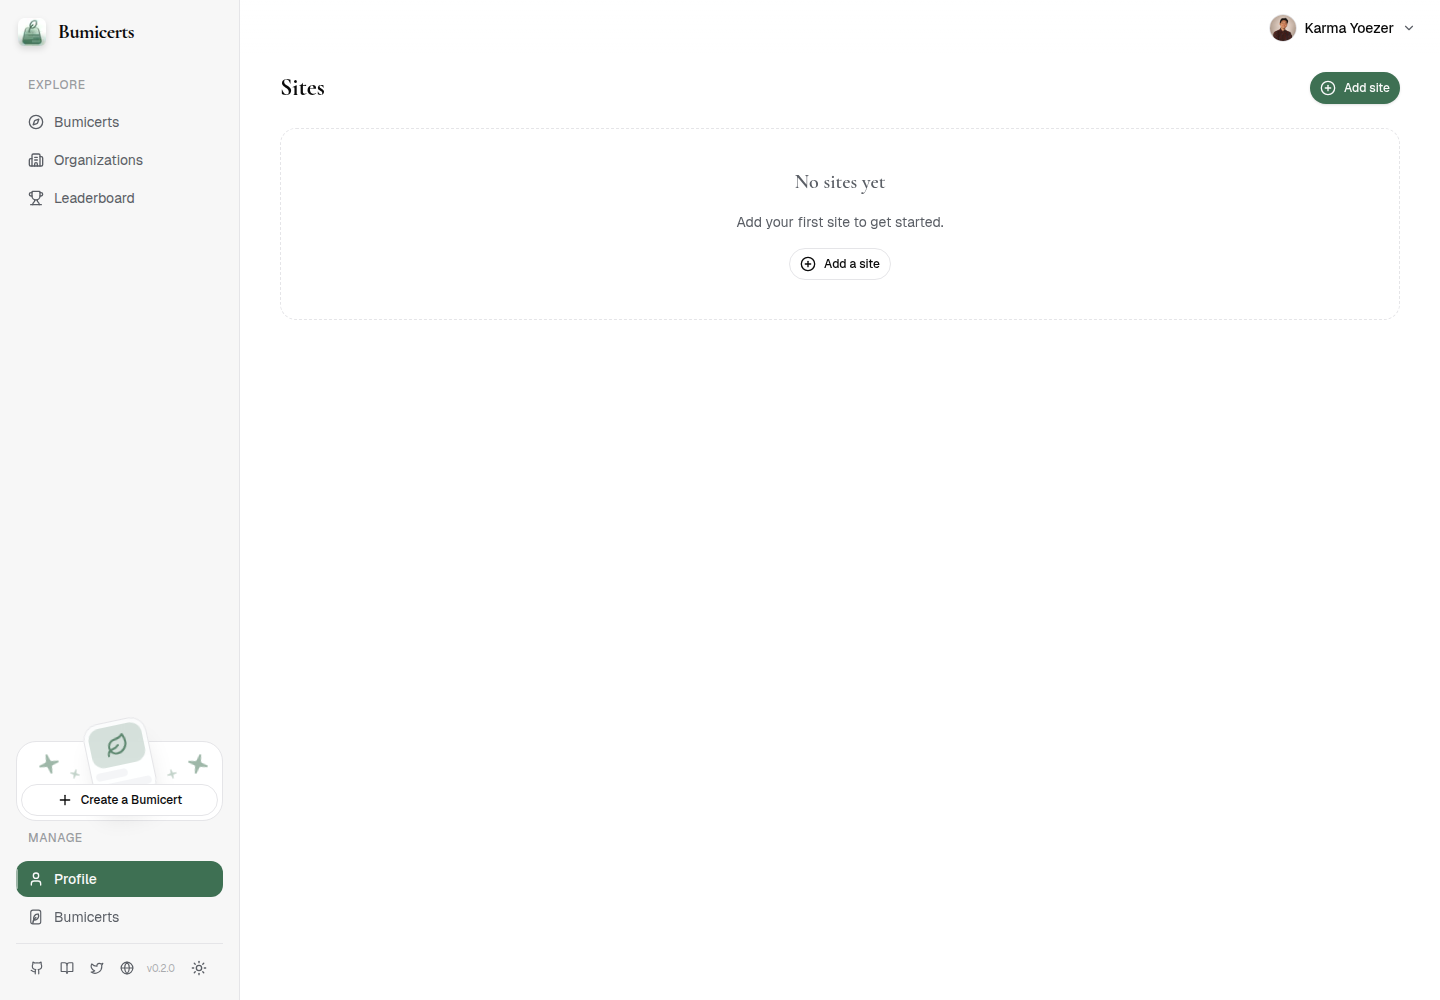Image resolution: width=1440 pixels, height=1000 pixels.
Task: Go to the Organizations page
Action: click(x=119, y=160)
